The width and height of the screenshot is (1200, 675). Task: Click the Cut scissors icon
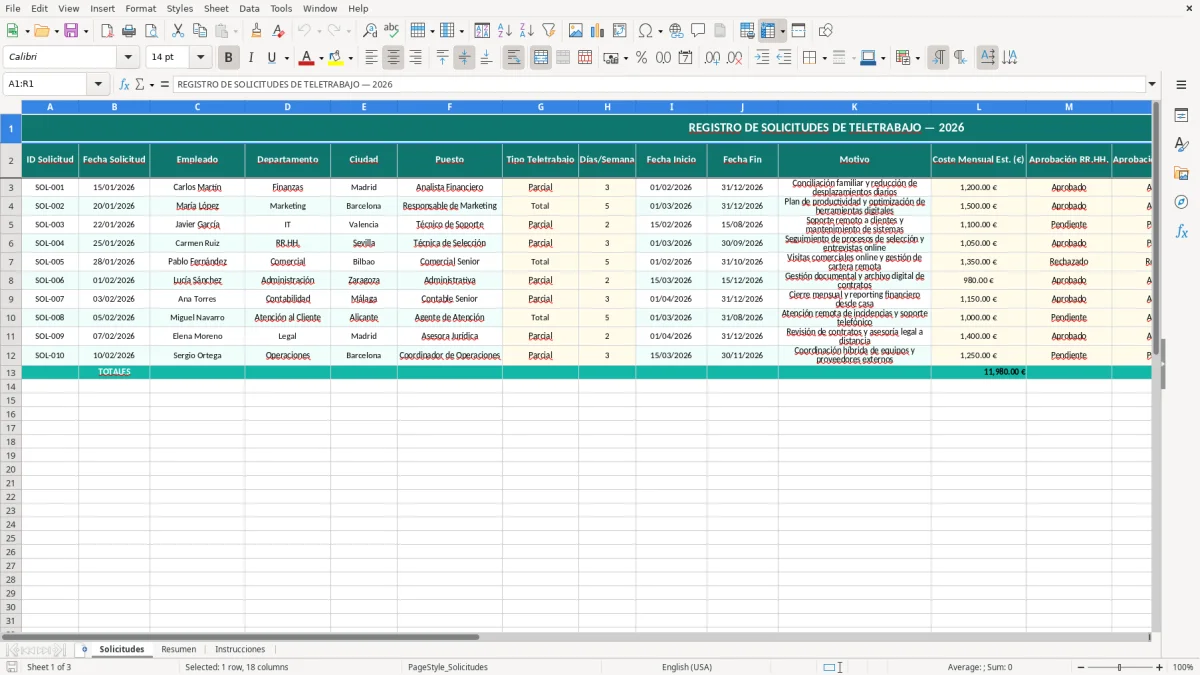178,31
